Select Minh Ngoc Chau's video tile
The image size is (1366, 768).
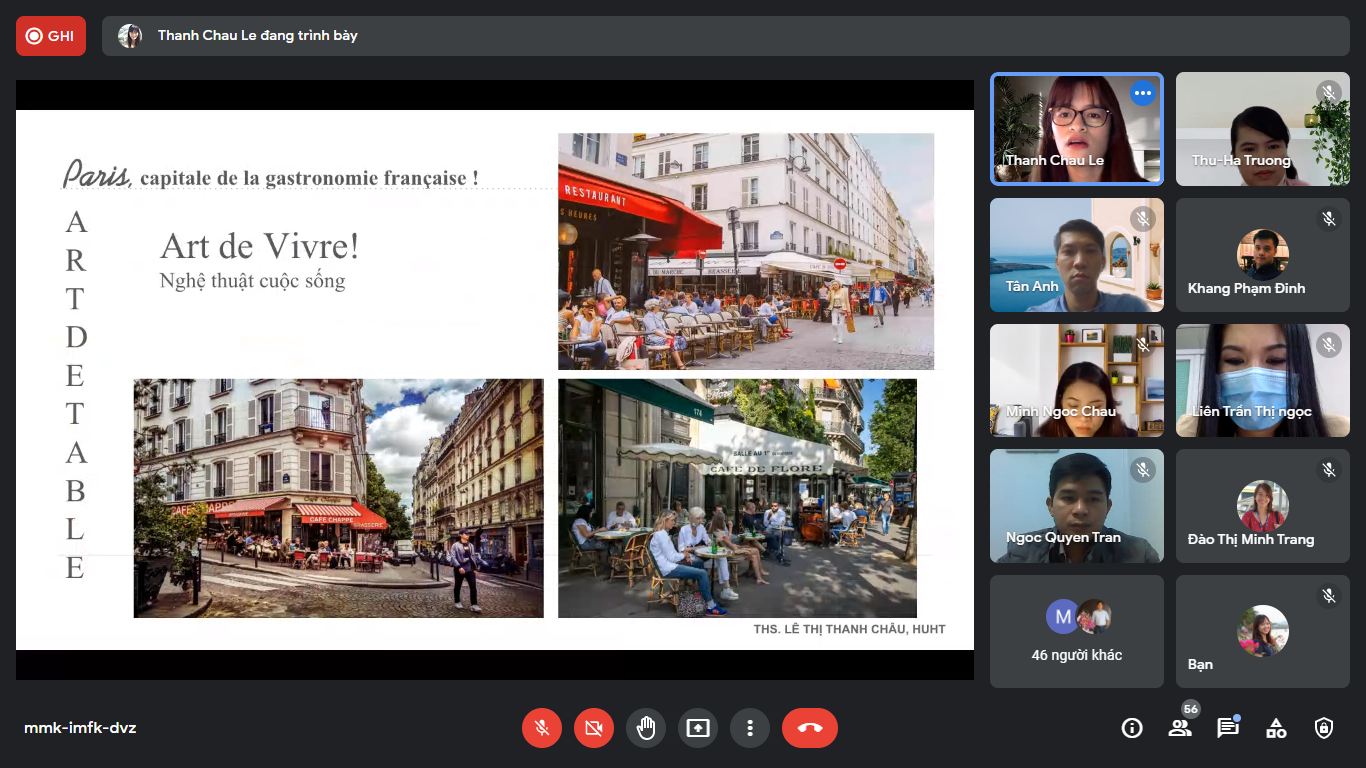[x=1077, y=380]
